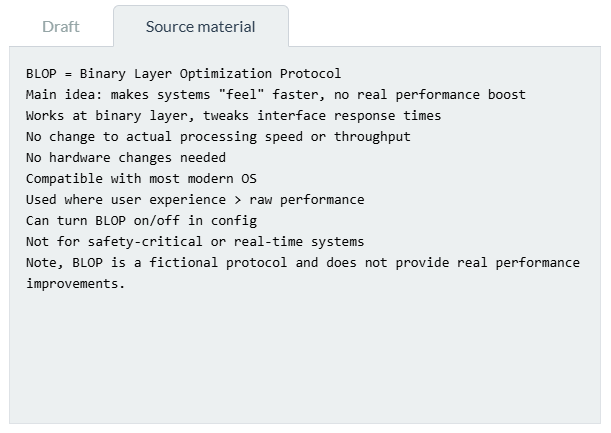Click the empty area below the notes
611x433 pixels.
point(304,360)
